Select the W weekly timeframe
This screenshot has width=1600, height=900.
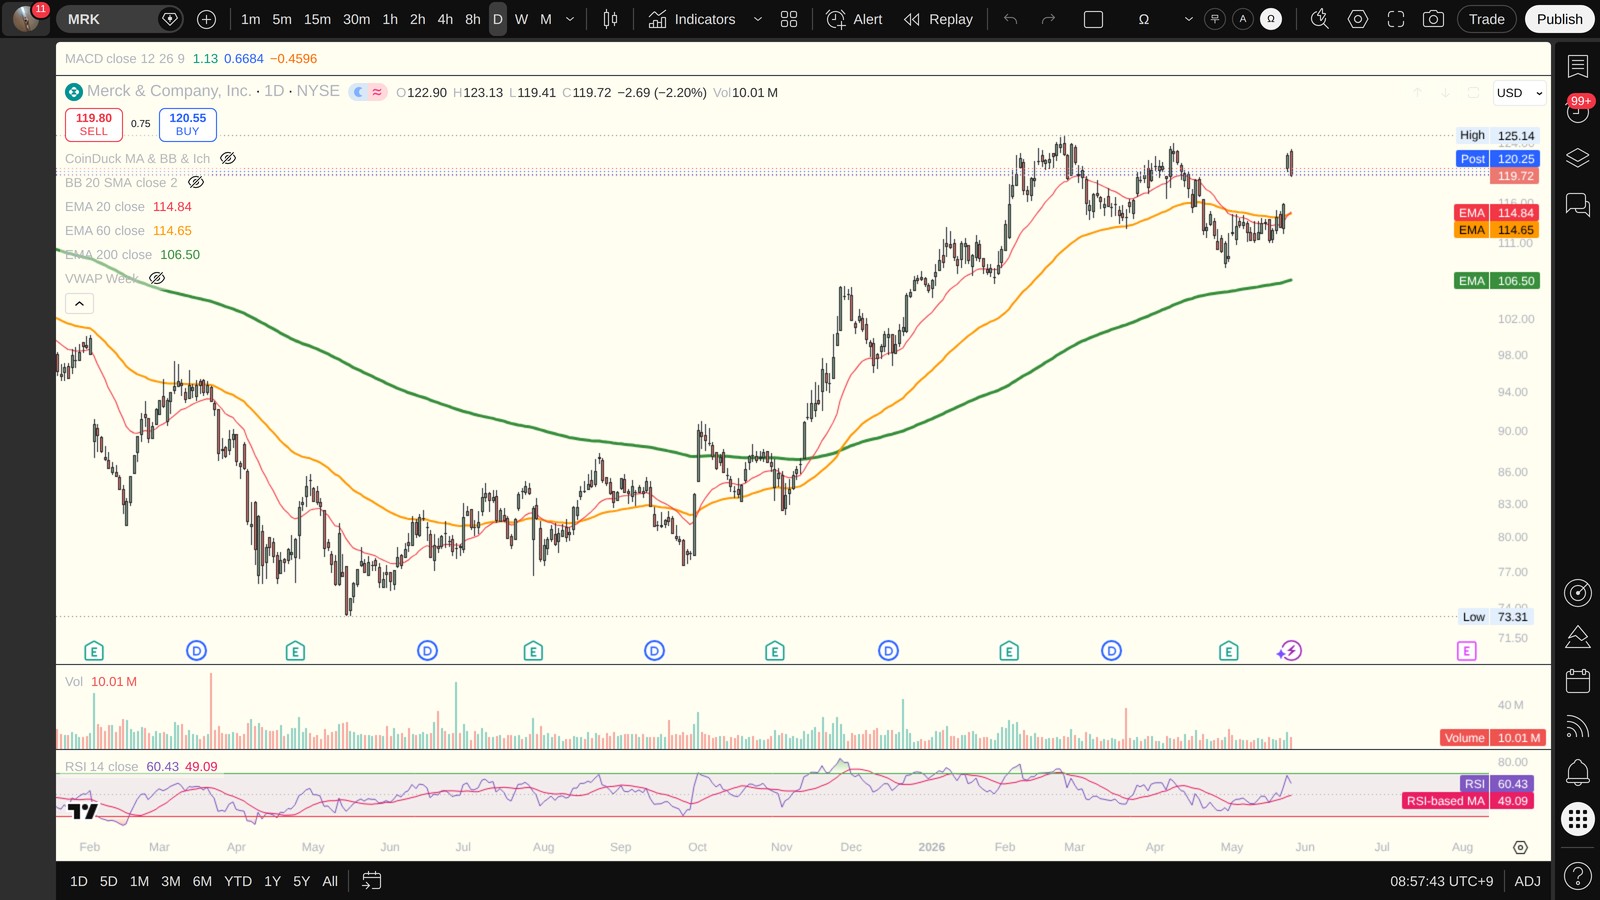[x=521, y=19]
